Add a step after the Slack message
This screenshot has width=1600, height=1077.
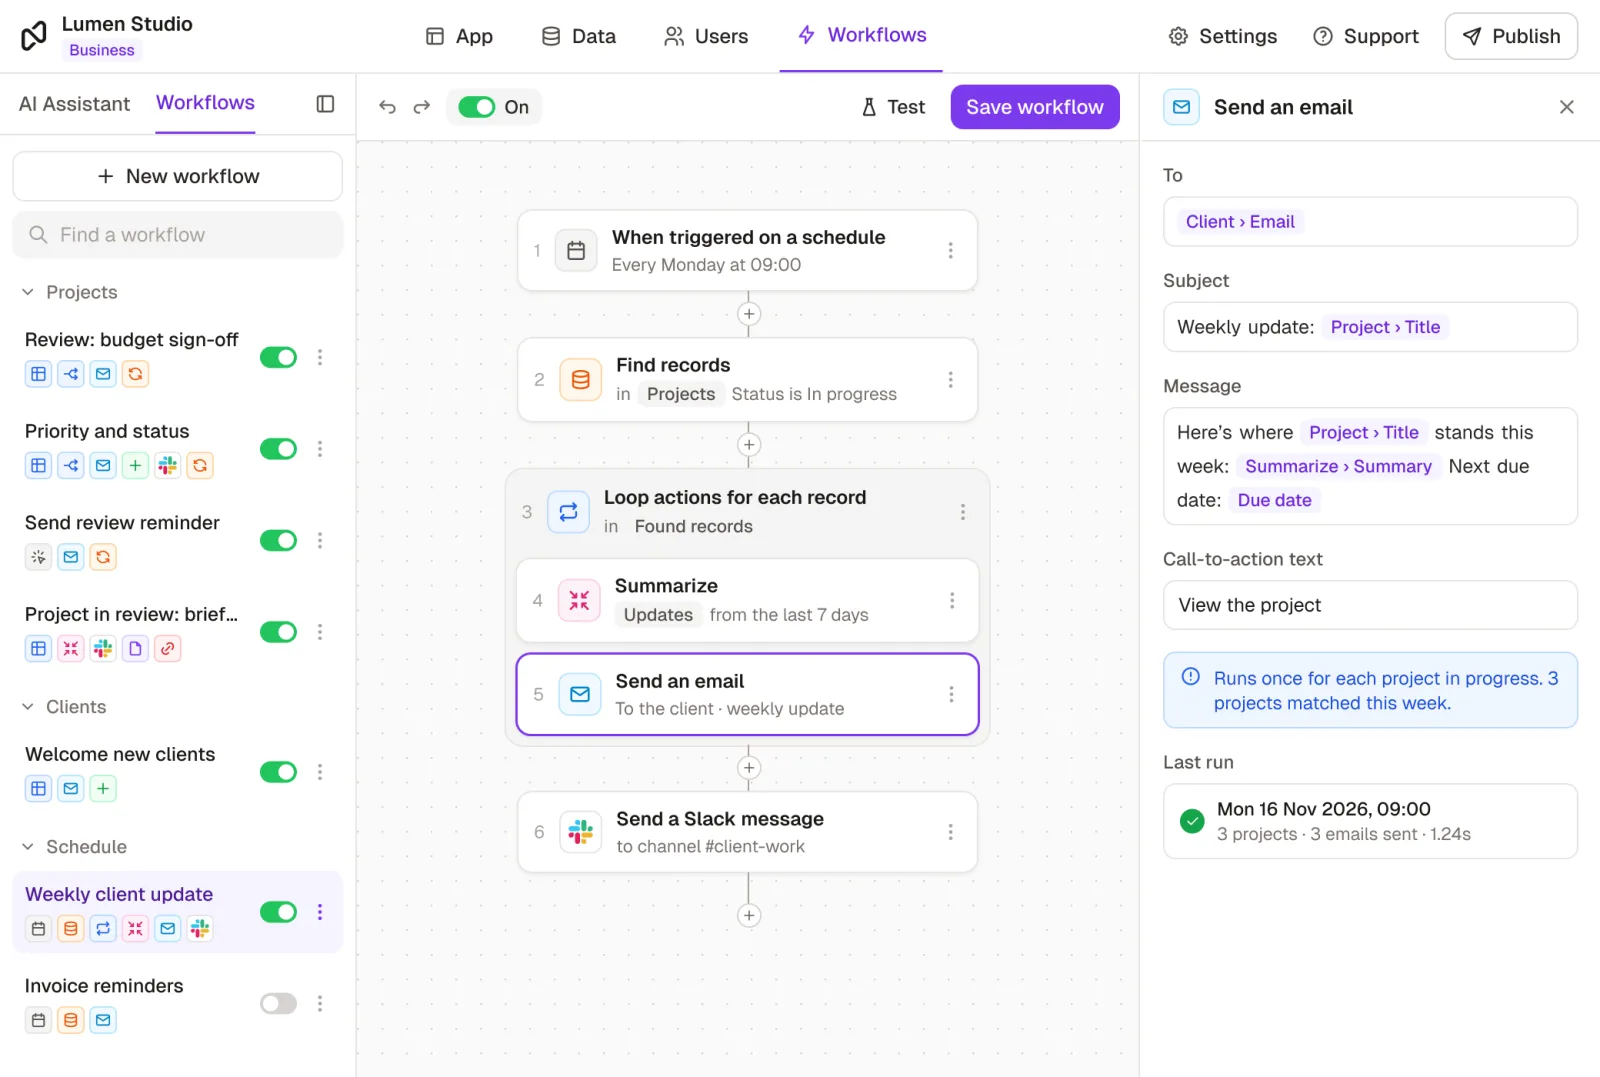pyautogui.click(x=749, y=915)
